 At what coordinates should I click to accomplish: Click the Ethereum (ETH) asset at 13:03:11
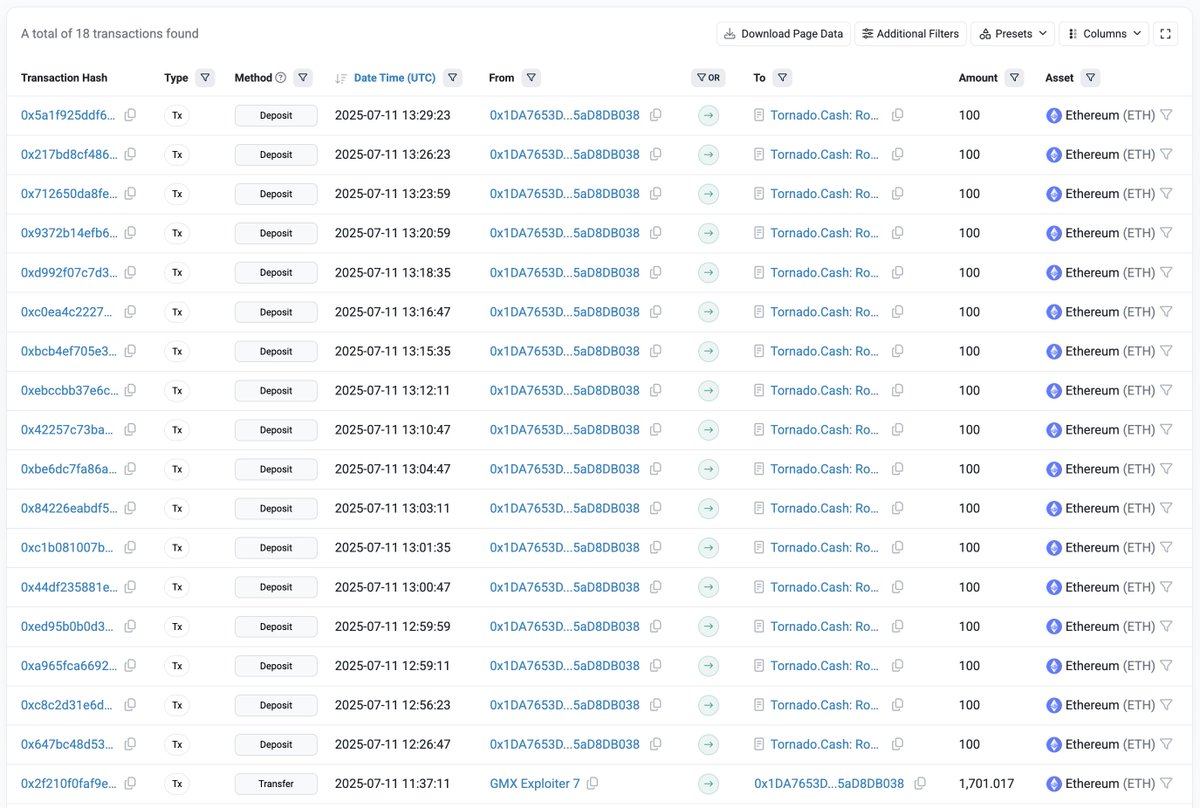coord(1110,508)
